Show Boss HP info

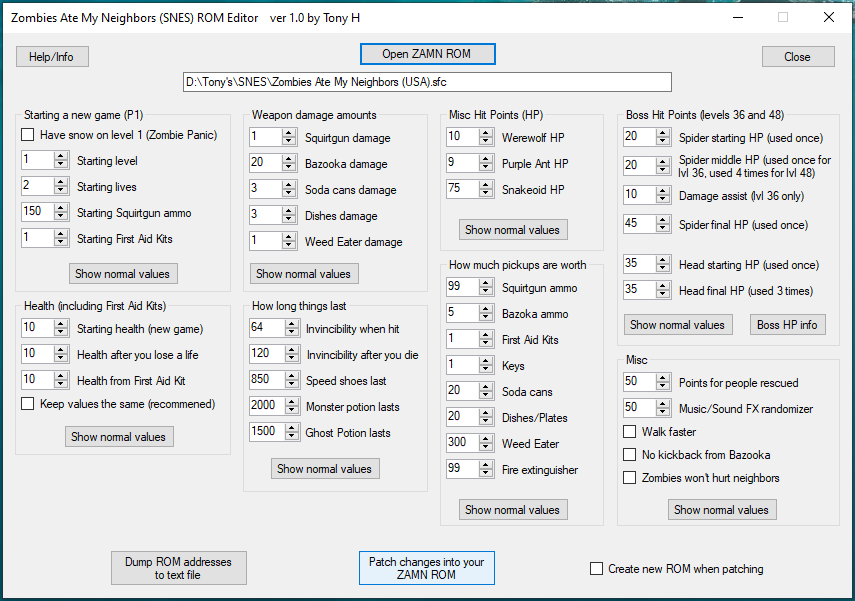coord(787,325)
